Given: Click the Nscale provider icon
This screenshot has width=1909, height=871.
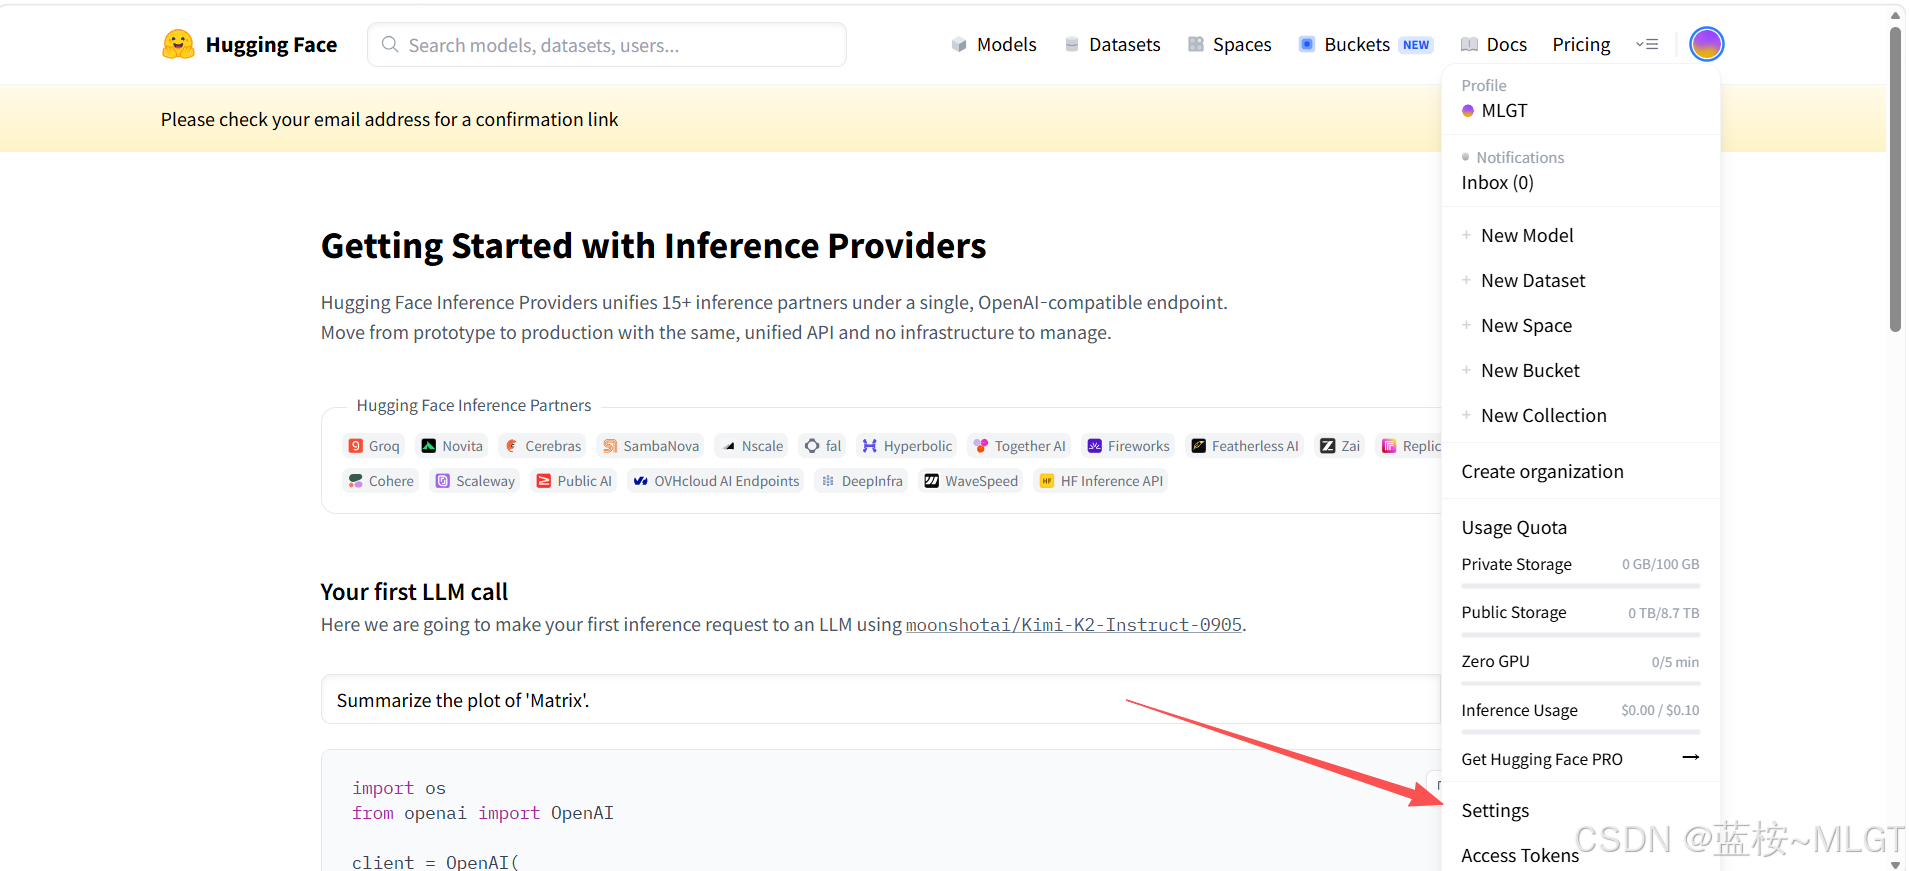Looking at the screenshot, I should point(729,446).
